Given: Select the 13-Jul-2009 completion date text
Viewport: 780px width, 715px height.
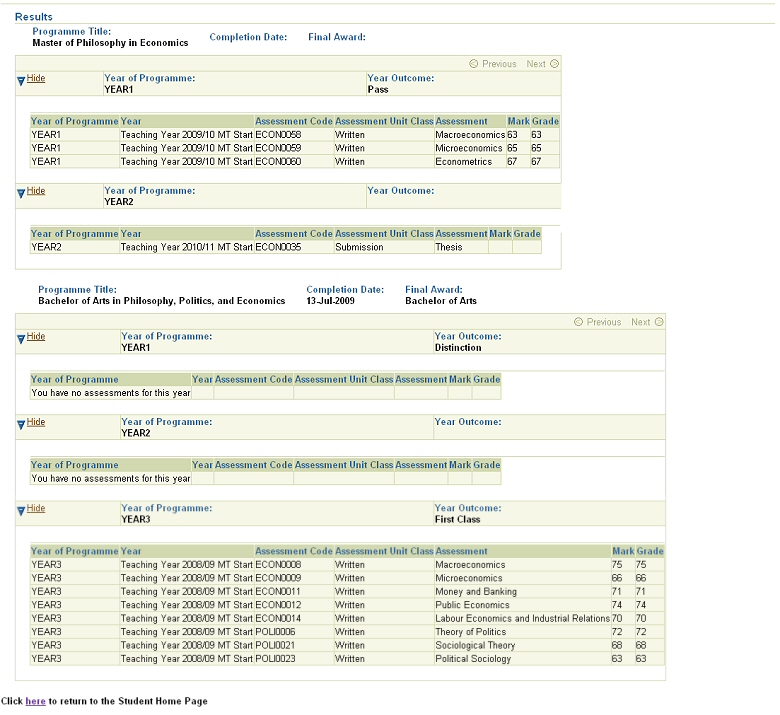Looking at the screenshot, I should point(330,300).
